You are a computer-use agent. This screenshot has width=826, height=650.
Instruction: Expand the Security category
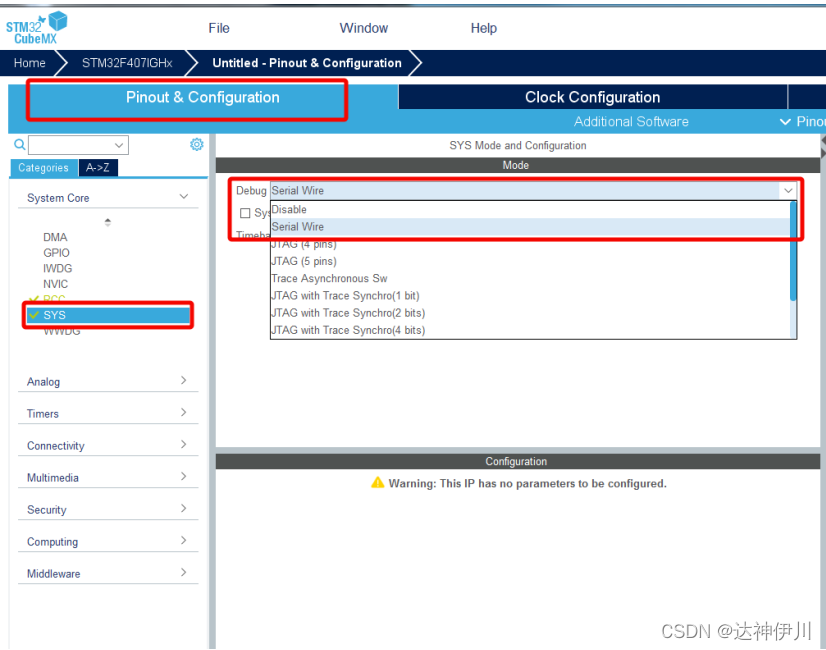tap(183, 508)
